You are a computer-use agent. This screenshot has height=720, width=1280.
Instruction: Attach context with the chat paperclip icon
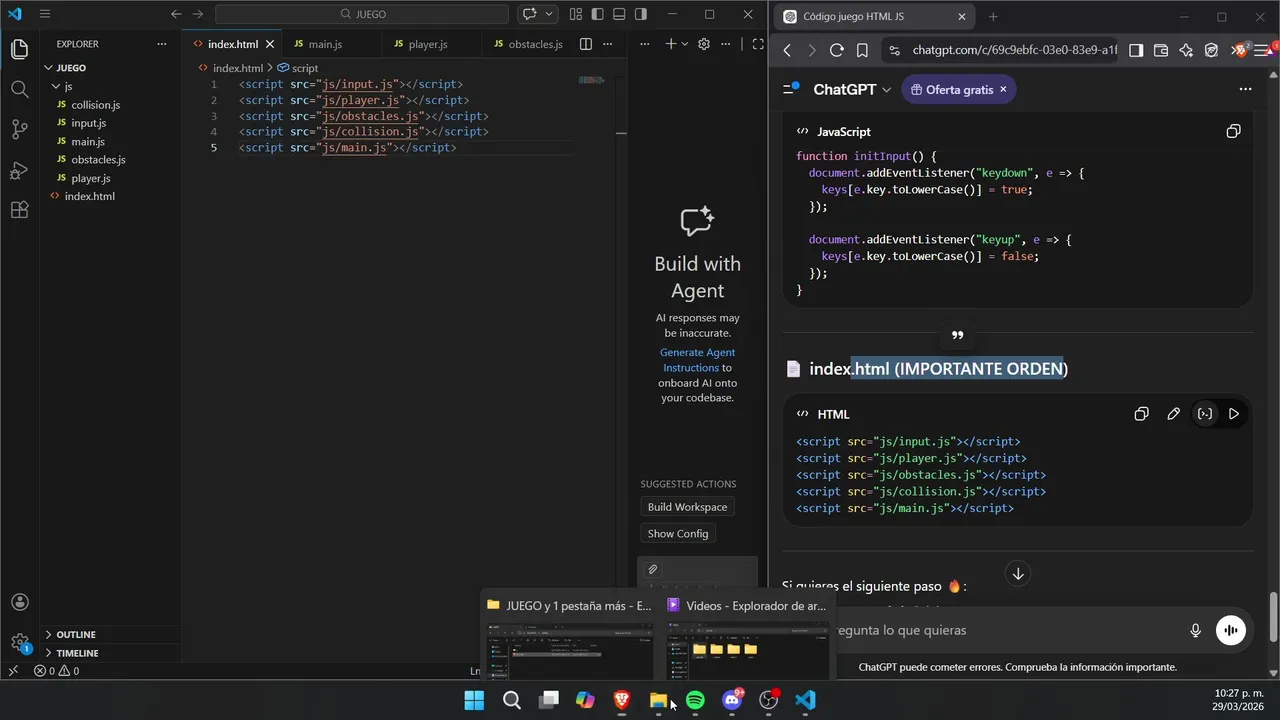(652, 569)
